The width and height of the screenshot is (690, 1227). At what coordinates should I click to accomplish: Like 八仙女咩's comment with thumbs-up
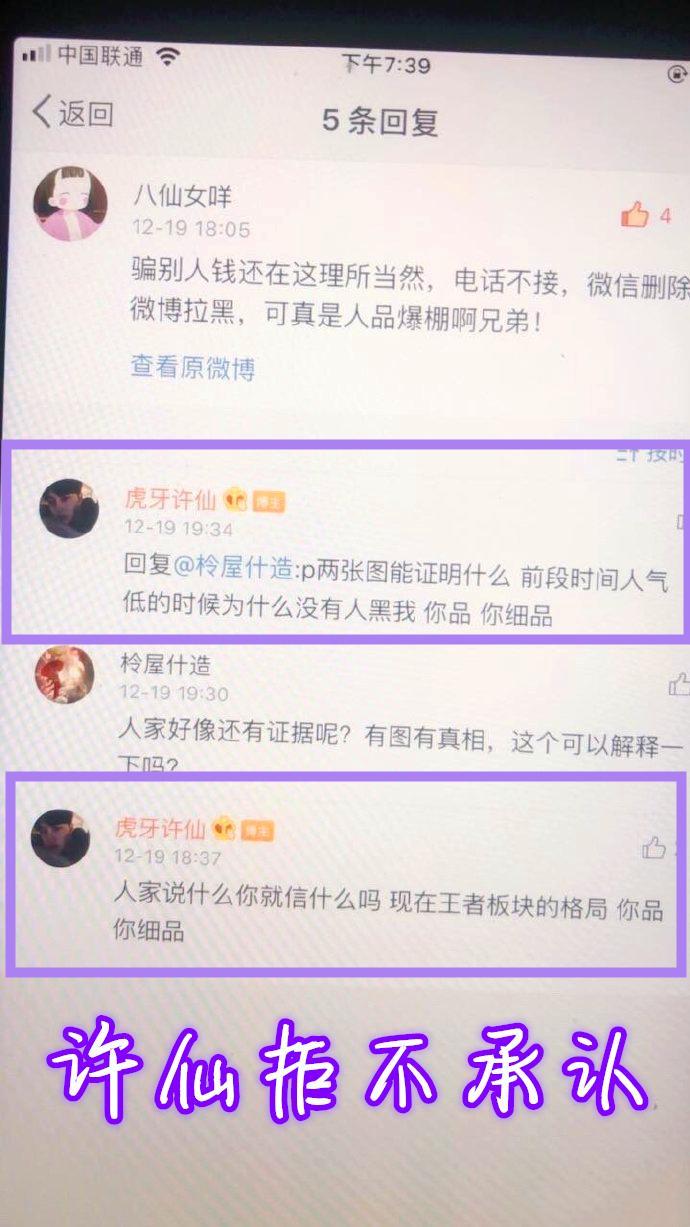(635, 214)
